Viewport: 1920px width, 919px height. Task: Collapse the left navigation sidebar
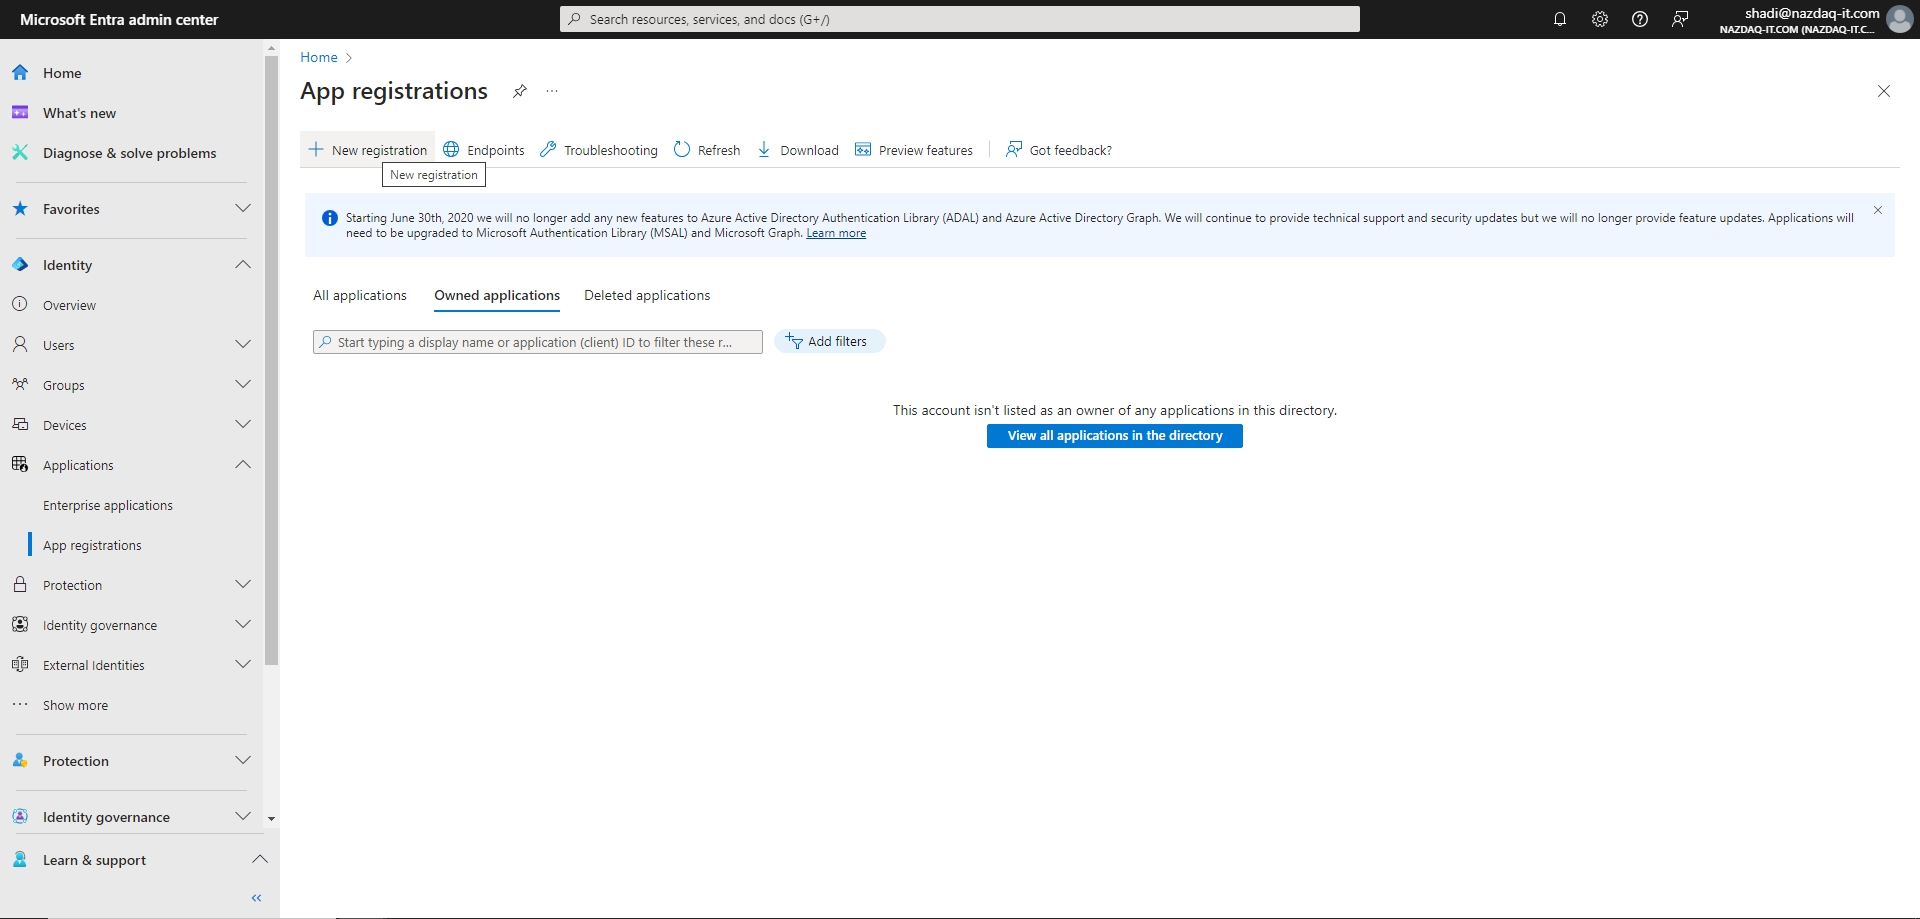click(256, 898)
